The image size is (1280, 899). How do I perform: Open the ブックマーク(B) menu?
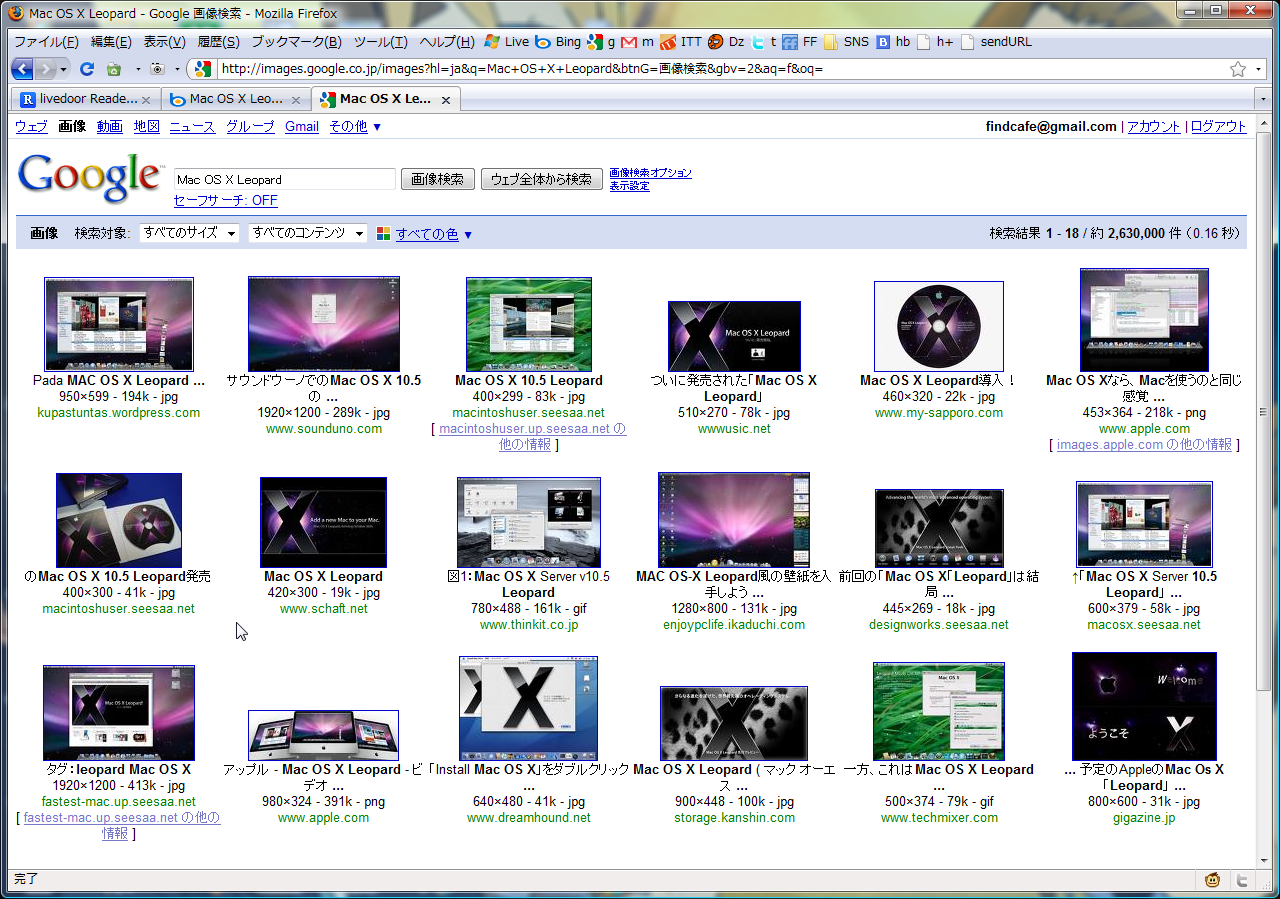(x=296, y=42)
